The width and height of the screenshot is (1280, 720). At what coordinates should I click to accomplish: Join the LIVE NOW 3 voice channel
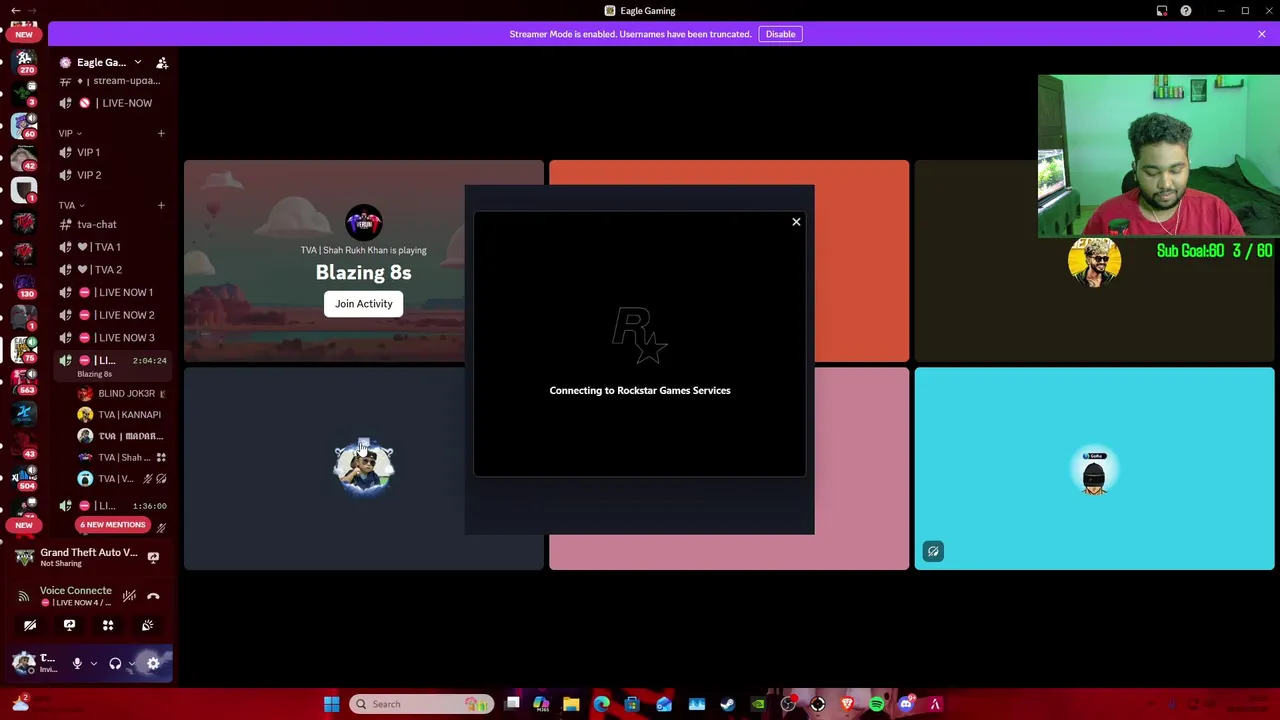point(113,338)
